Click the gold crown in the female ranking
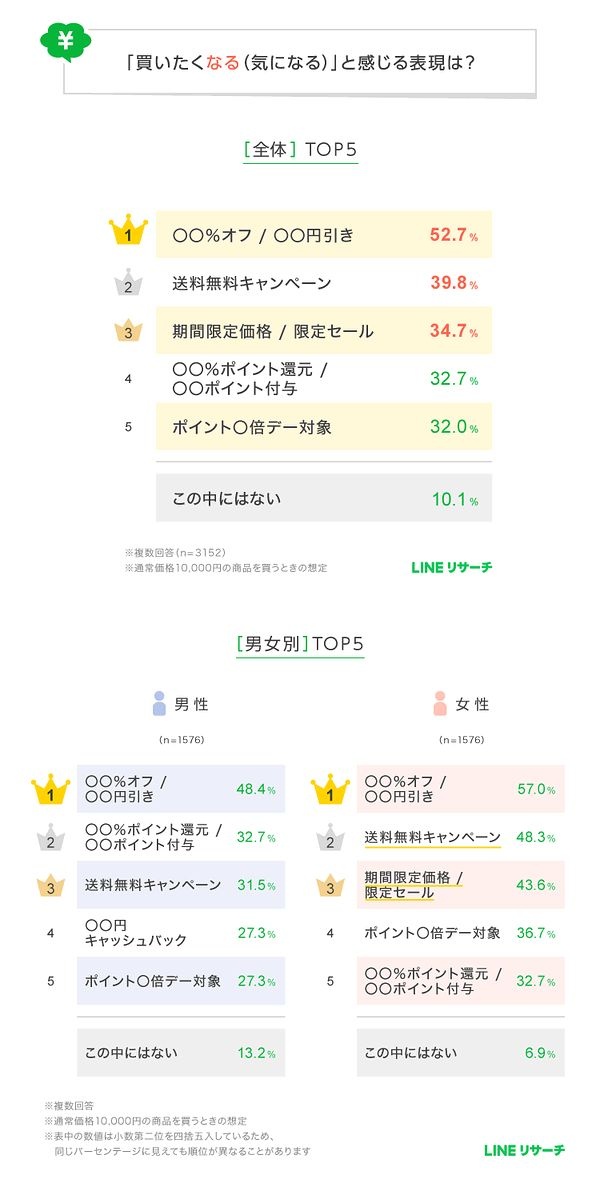The height and width of the screenshot is (1179, 600). (x=330, y=789)
